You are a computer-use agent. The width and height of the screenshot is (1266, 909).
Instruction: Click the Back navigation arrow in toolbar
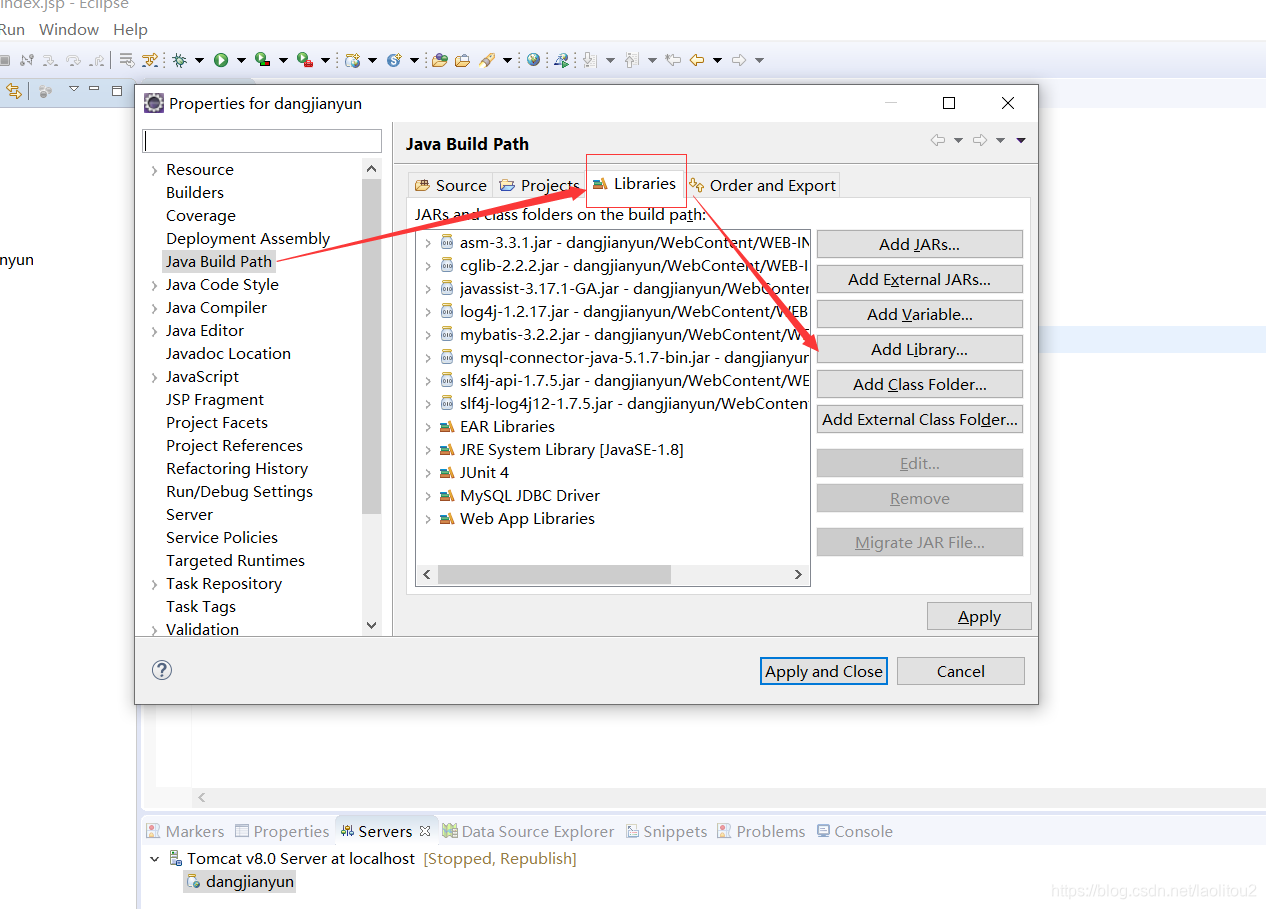tap(697, 60)
